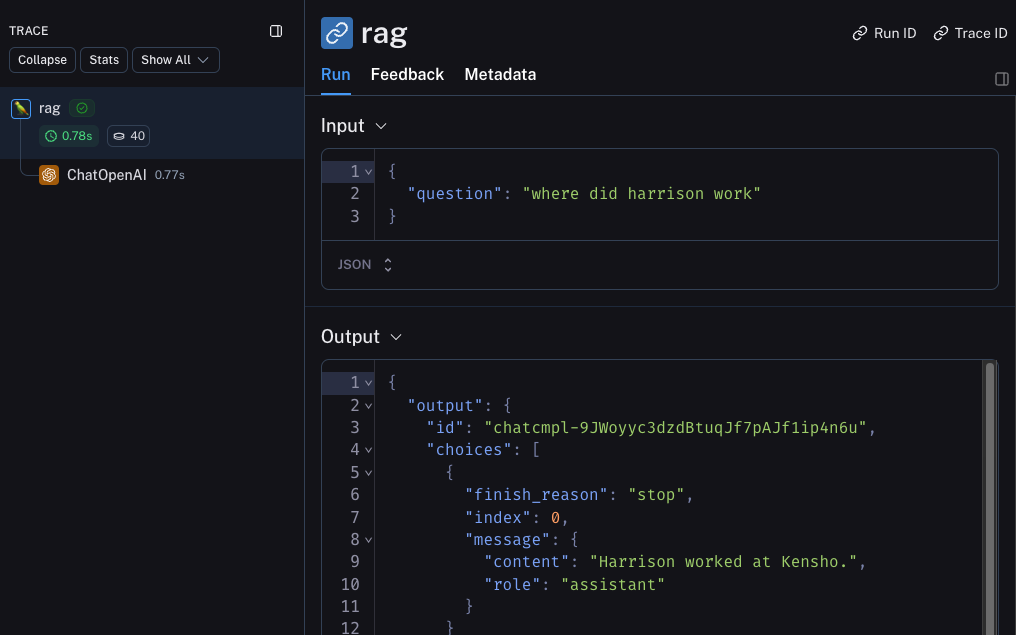Toggle the right side panel icon
The image size is (1016, 635).
(x=1002, y=79)
